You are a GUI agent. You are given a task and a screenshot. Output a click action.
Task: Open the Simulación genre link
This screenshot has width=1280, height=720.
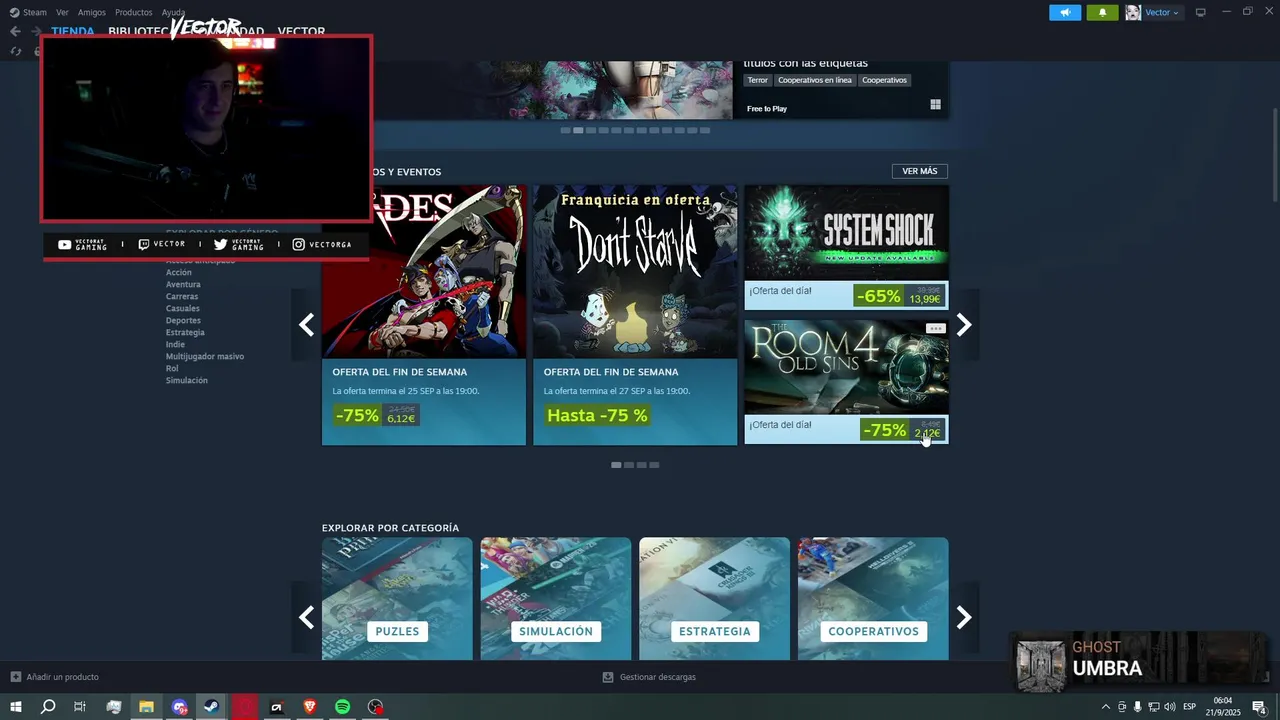point(187,380)
